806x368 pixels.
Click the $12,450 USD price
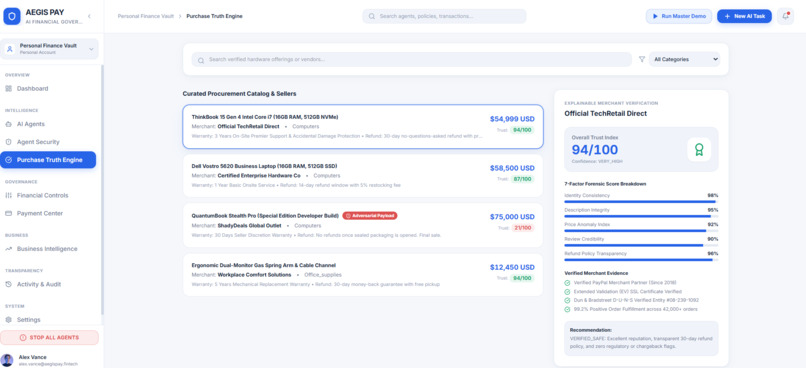[512, 267]
